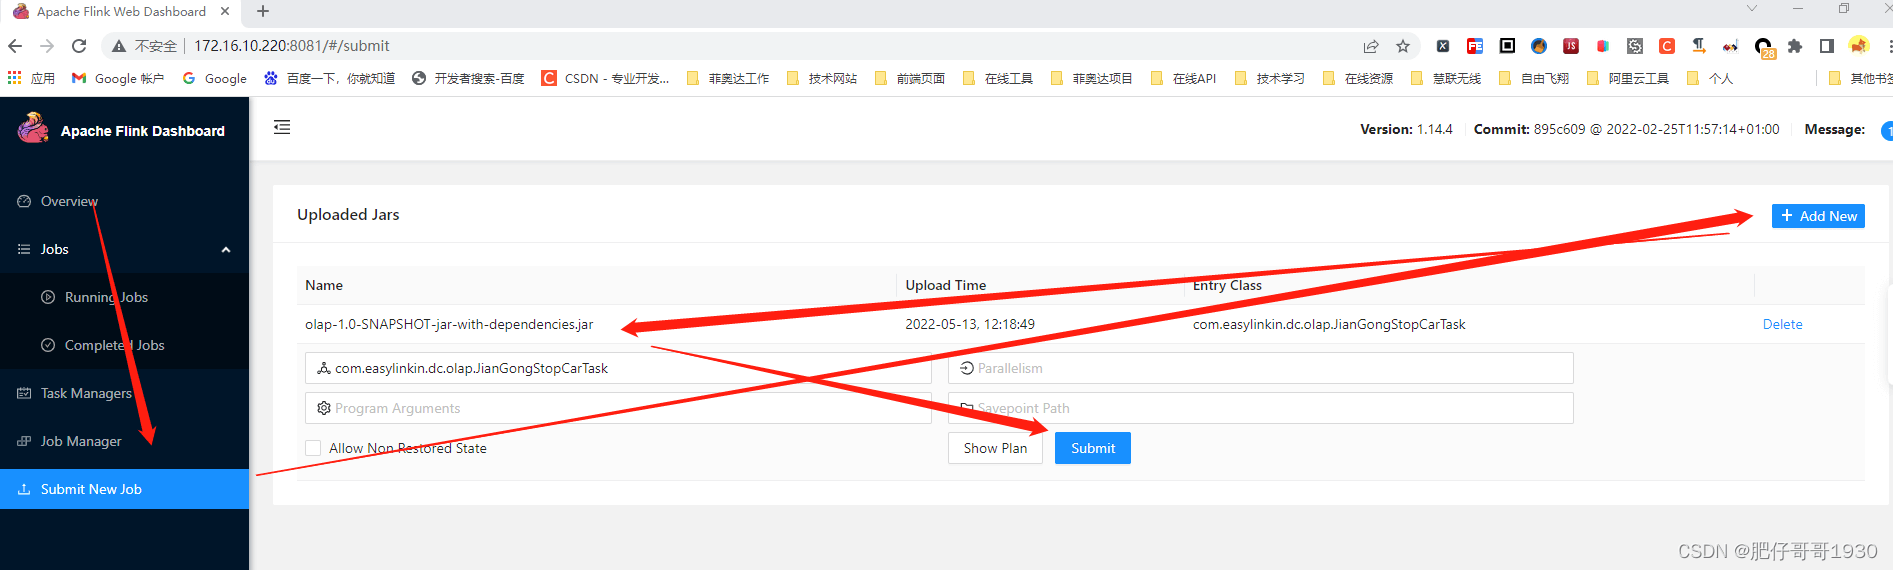
Task: Click the Upload Time column header
Action: [945, 285]
